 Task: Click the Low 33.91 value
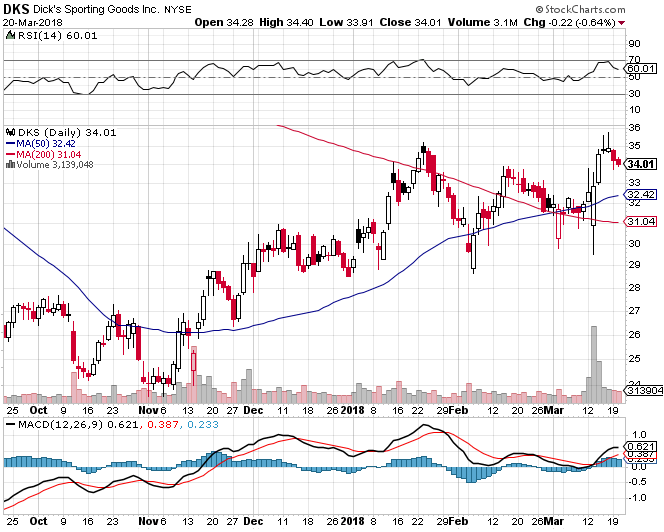(346, 22)
